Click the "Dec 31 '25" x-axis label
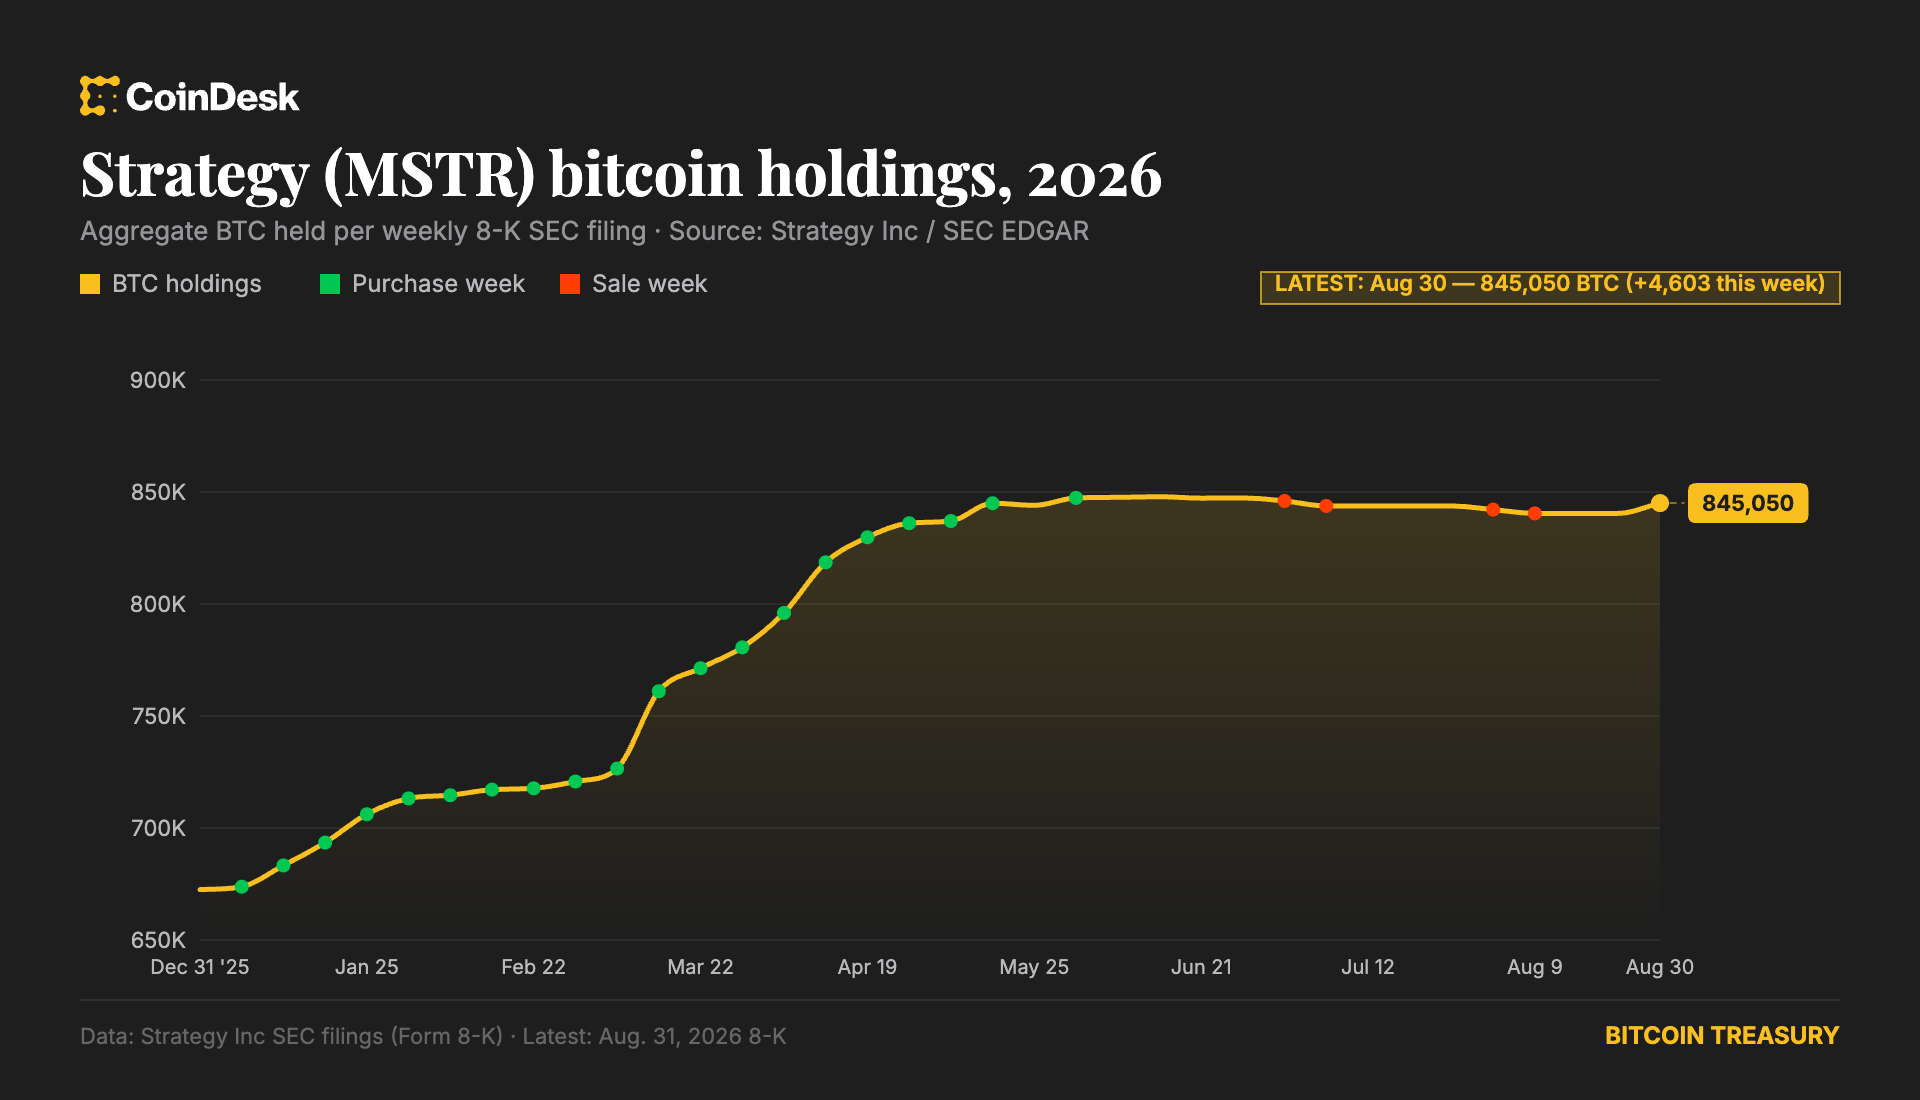Screen dimensions: 1920x1100 point(200,967)
